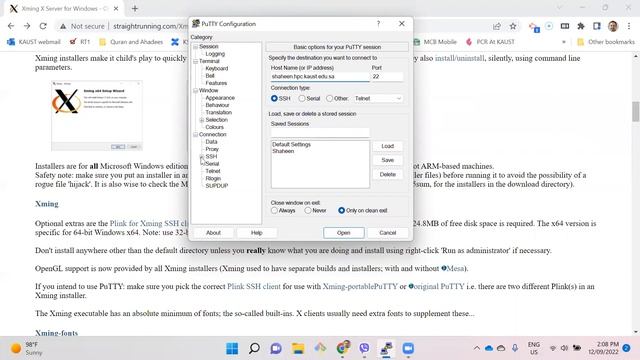Open File Explorer from the taskbar
640x360 pixels.
click(298, 349)
